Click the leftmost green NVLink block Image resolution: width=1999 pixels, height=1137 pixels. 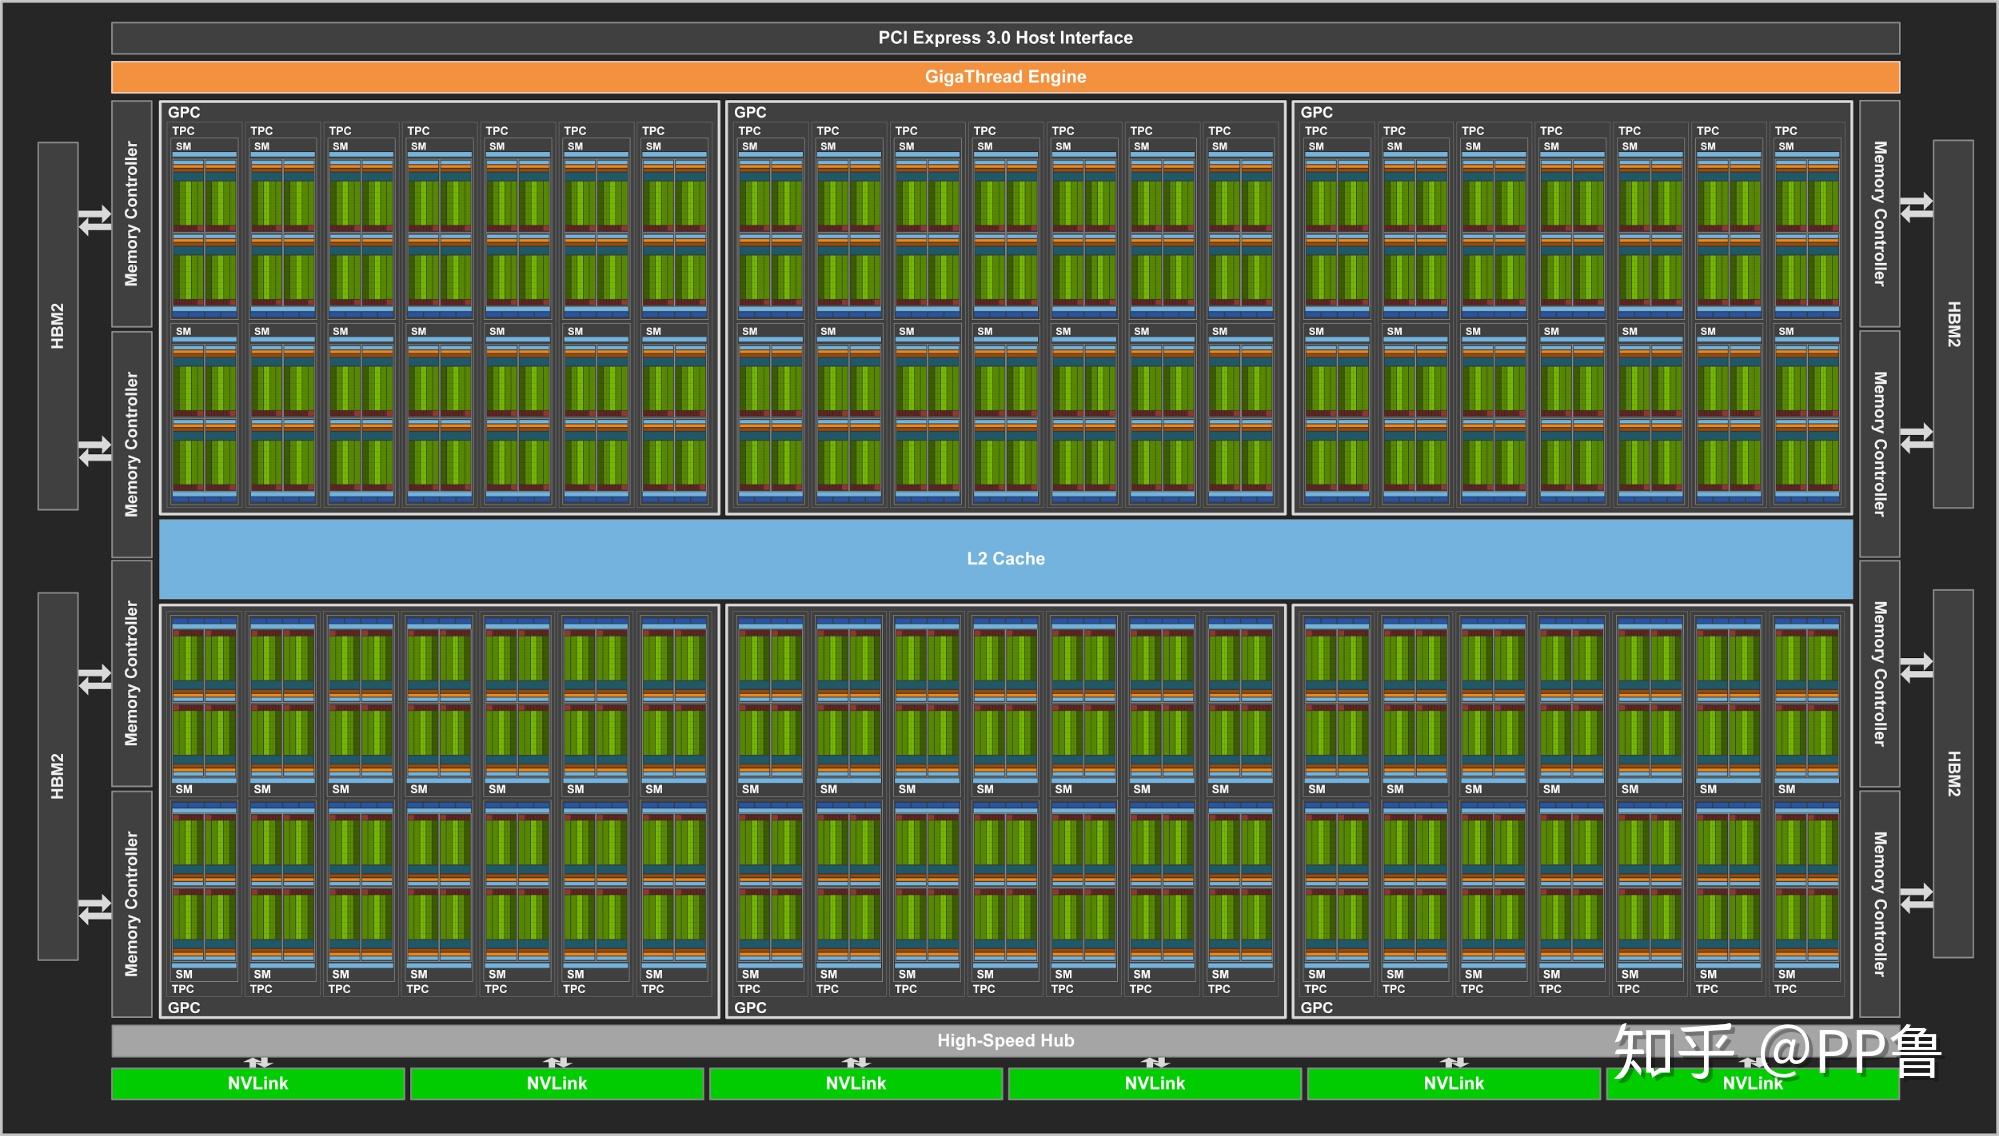pos(258,1084)
